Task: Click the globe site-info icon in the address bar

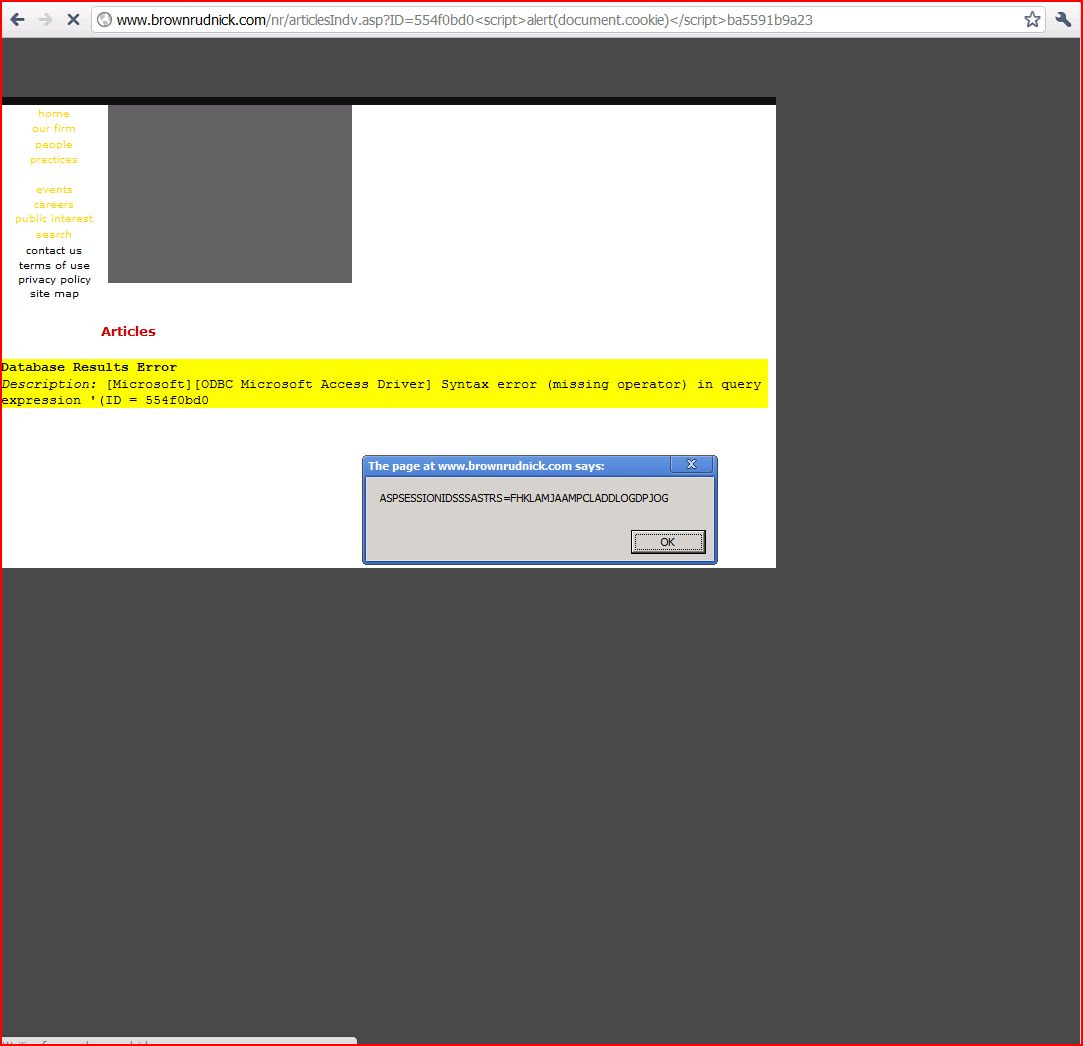Action: 104,19
